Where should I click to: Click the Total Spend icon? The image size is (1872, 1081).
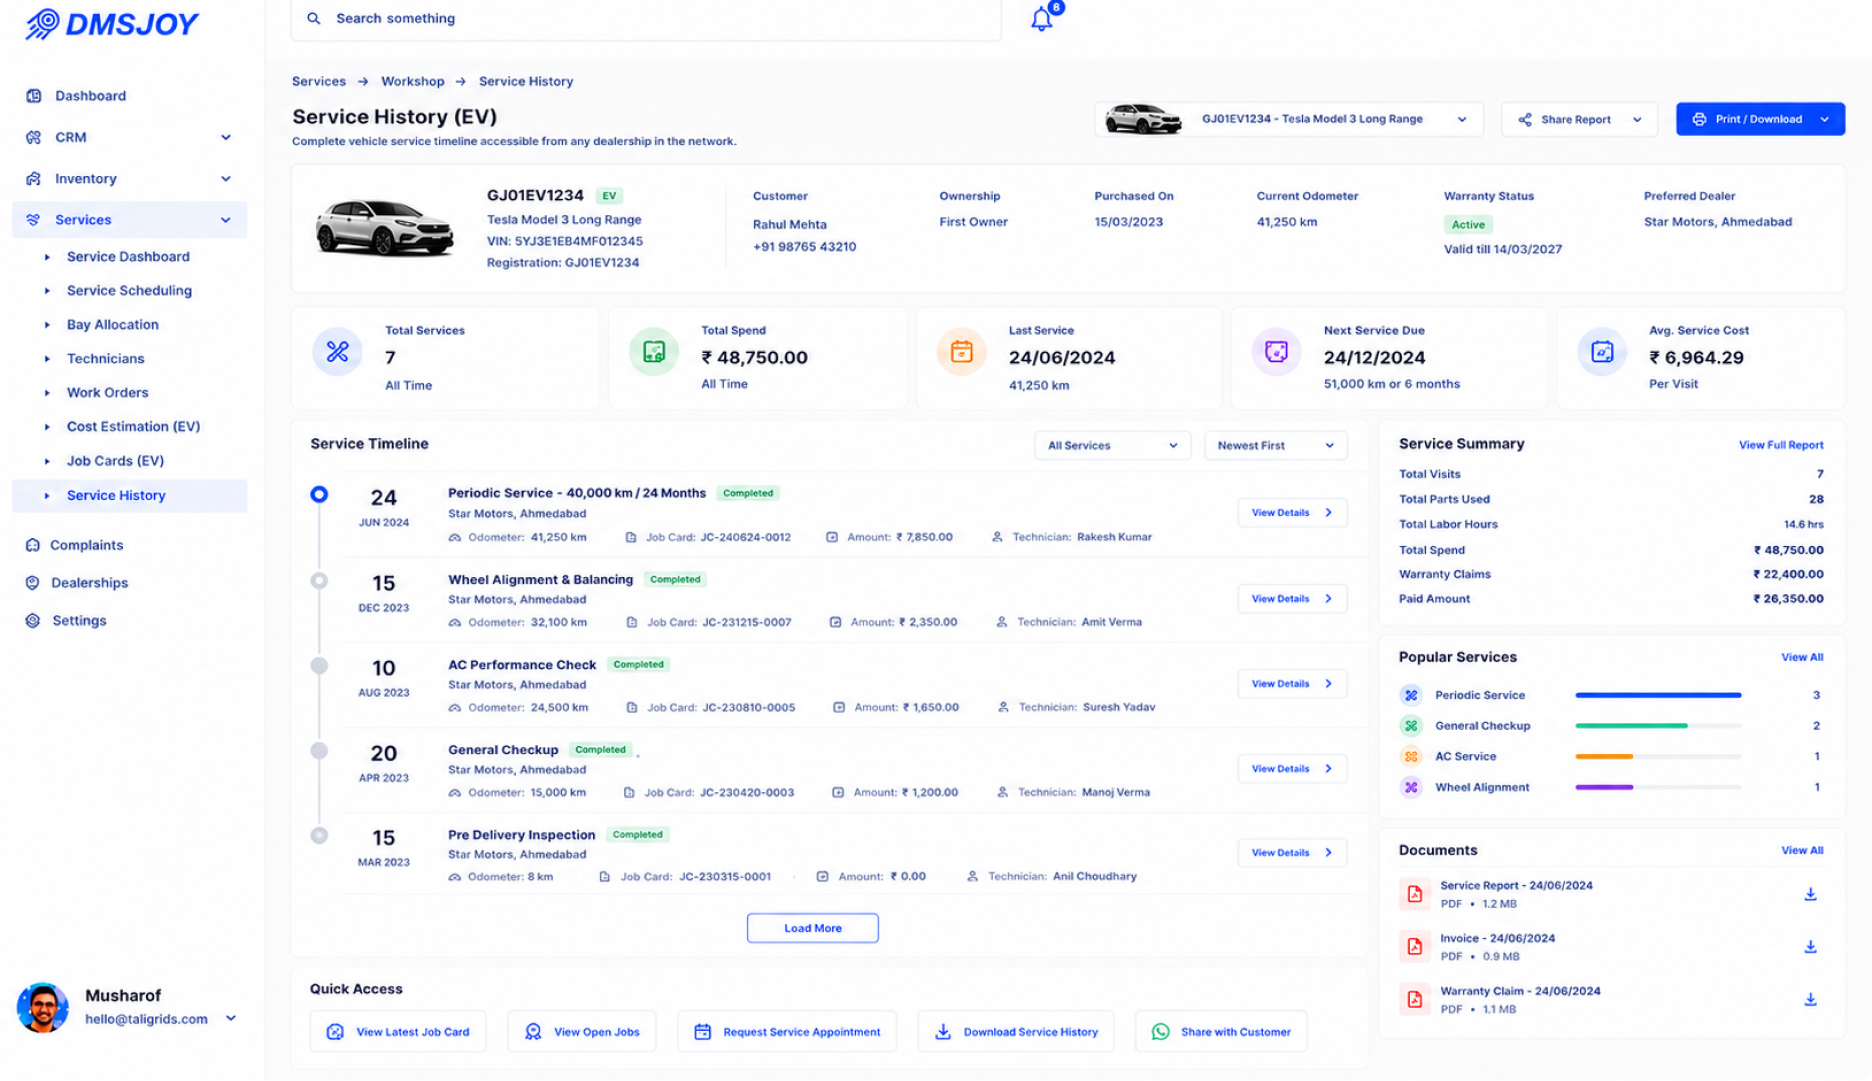(x=654, y=352)
